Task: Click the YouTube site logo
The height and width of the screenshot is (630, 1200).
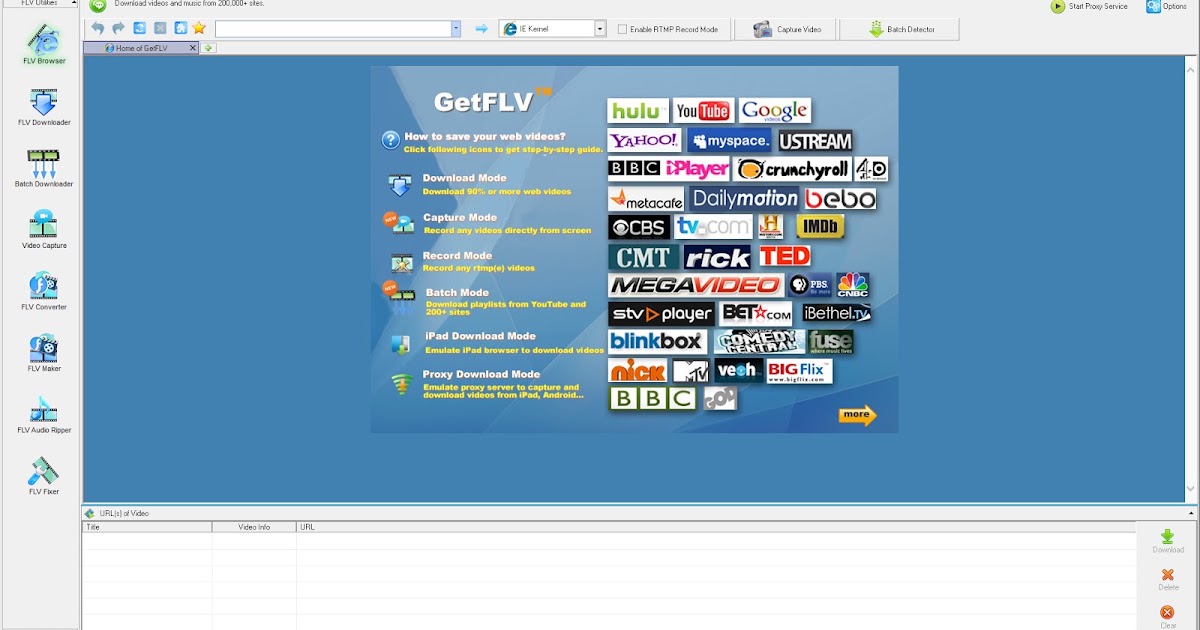Action: 703,111
